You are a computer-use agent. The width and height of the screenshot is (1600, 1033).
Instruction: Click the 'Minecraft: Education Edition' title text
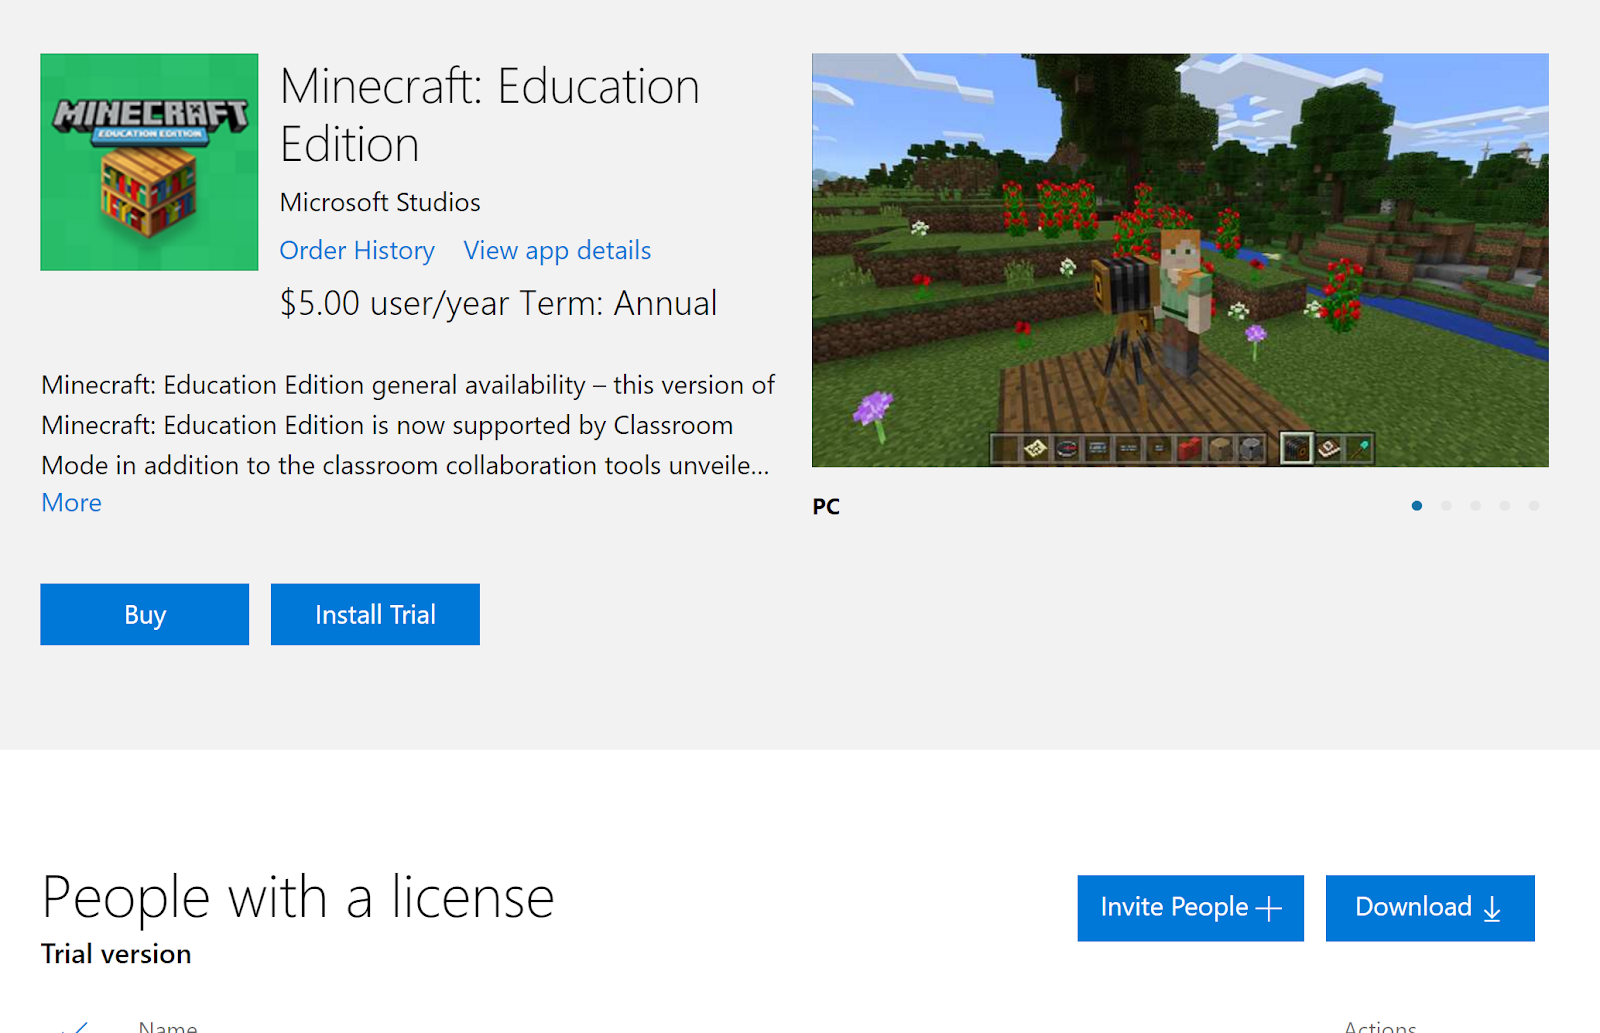[490, 115]
